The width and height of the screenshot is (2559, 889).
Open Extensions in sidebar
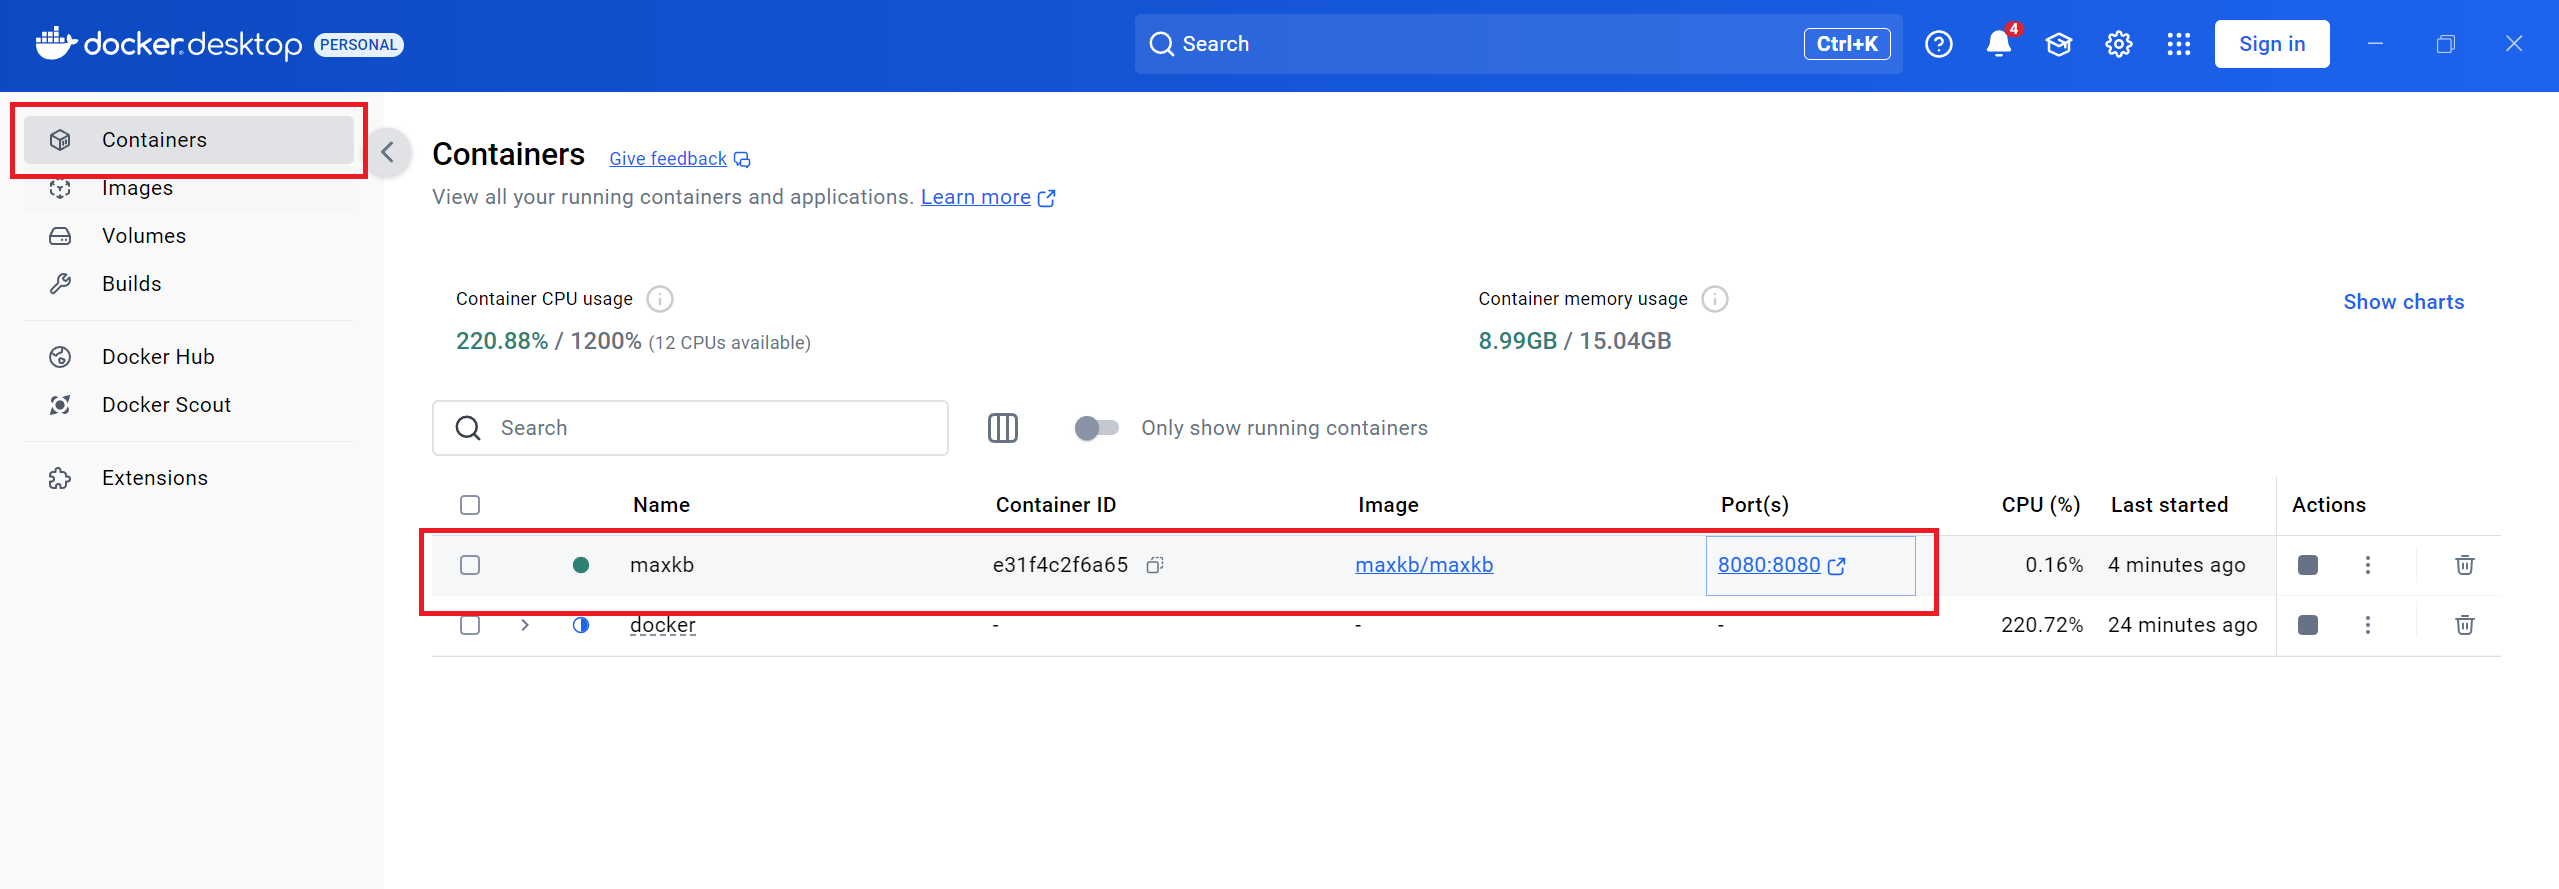pyautogui.click(x=189, y=478)
